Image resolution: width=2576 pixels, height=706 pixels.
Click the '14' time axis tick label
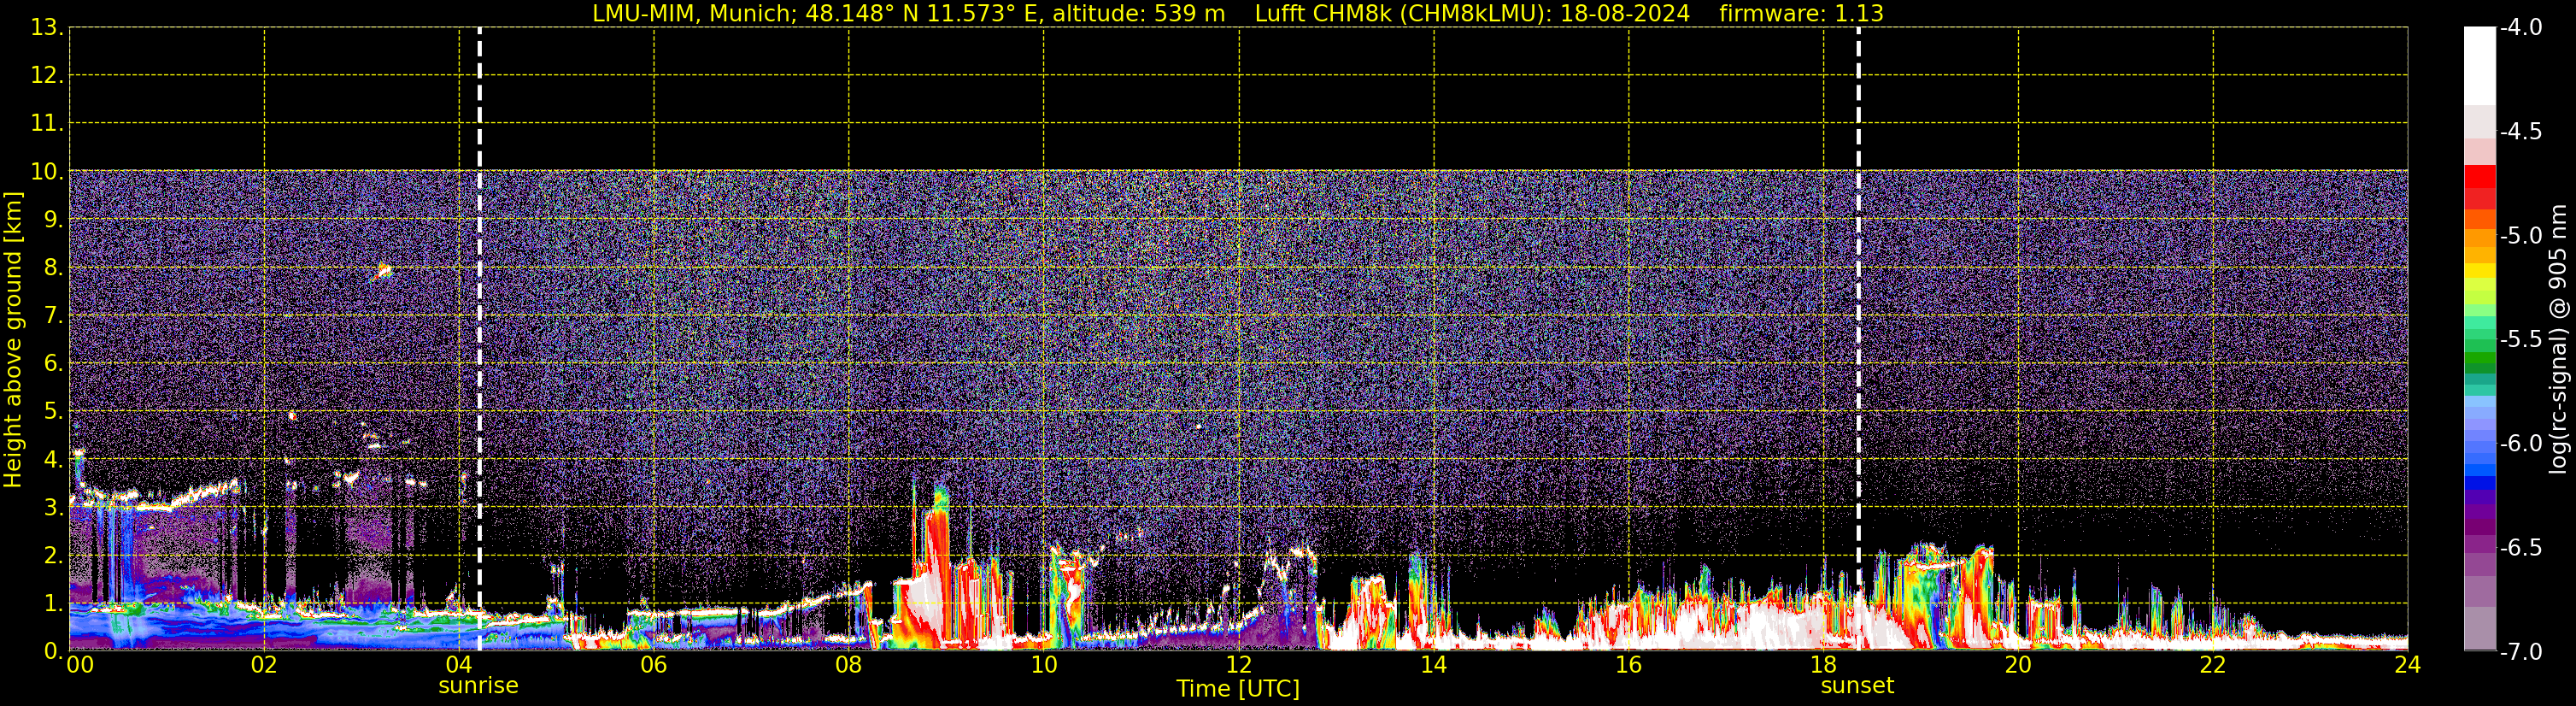(x=1433, y=665)
